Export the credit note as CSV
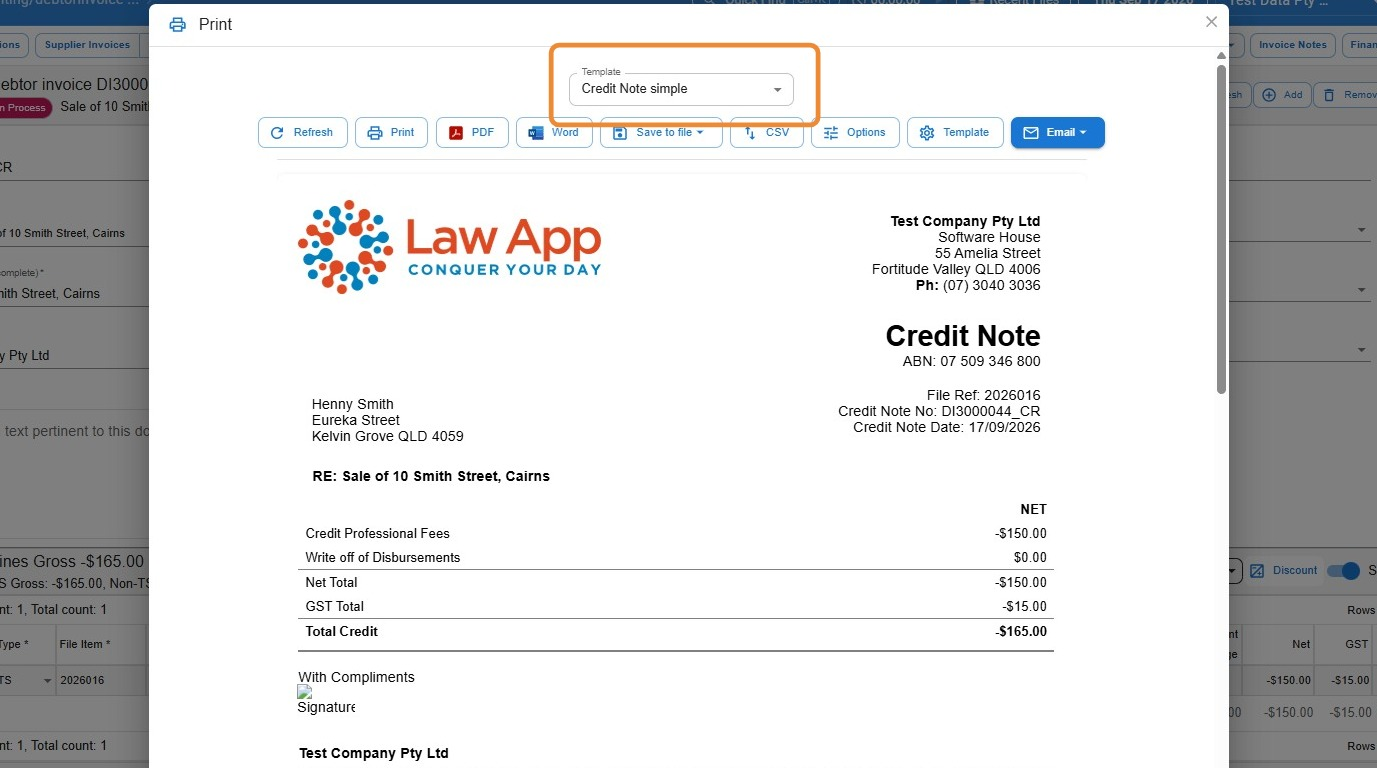 click(x=767, y=132)
